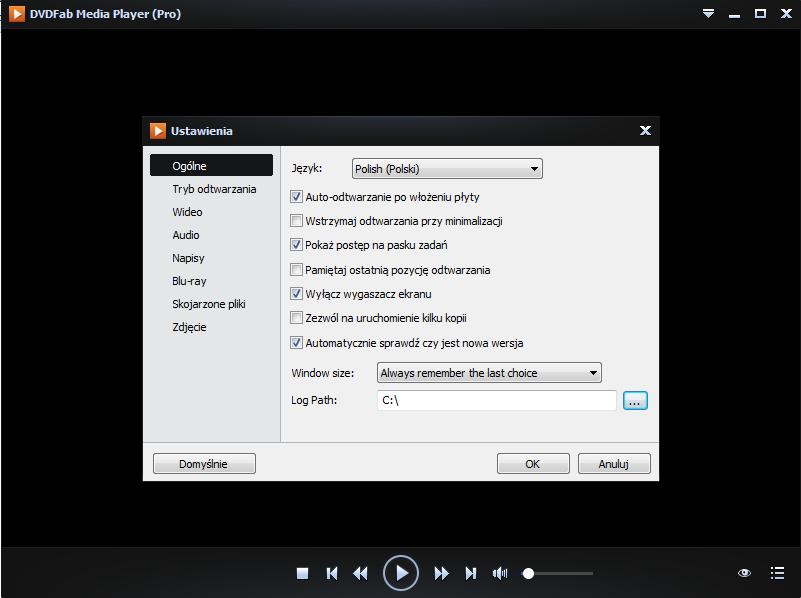Viewport: 801px width, 598px height.
Task: Browse for log path with ... button
Action: pyautogui.click(x=635, y=400)
